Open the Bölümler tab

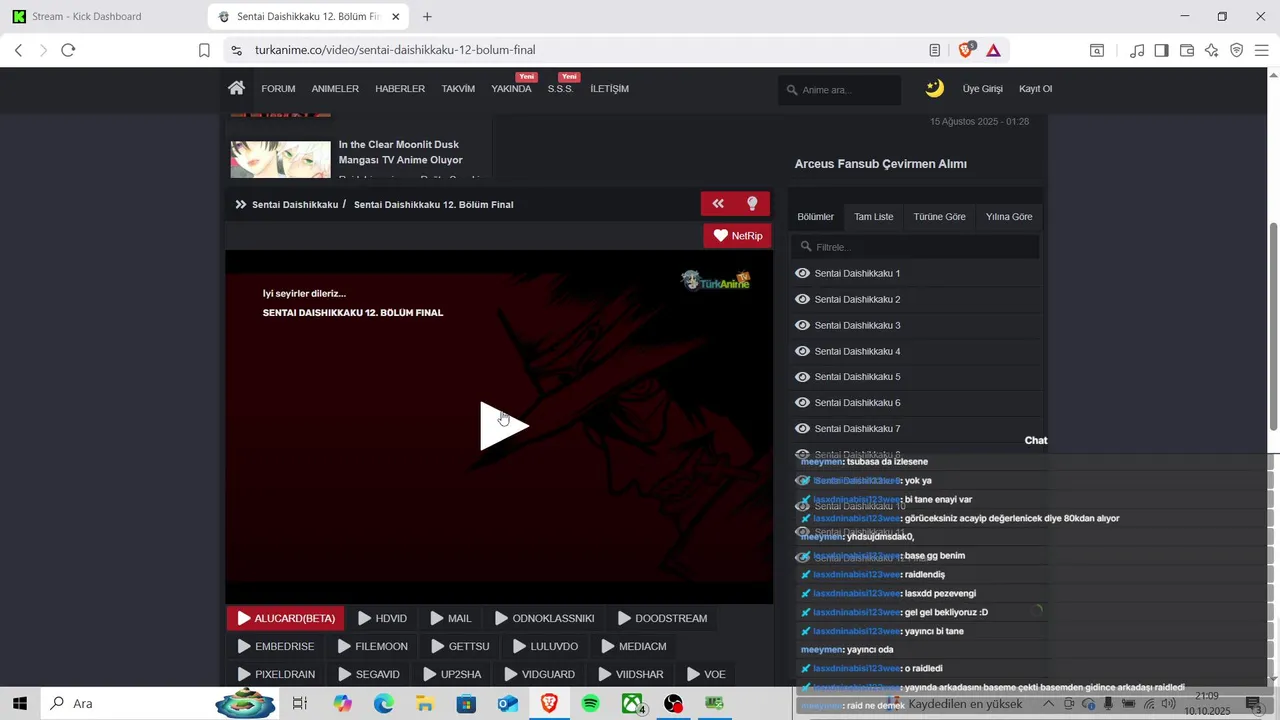(x=815, y=216)
